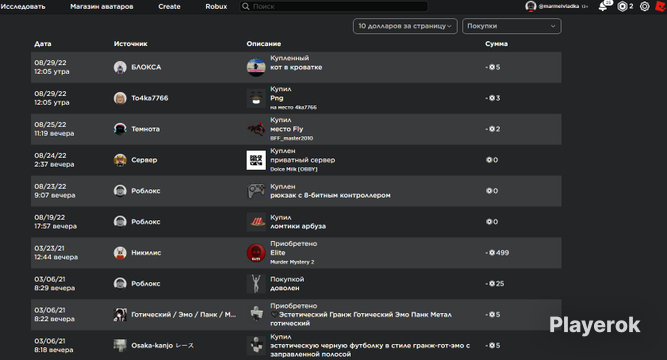Screen dimensions: 667x360
Task: Open the notifications bell icon
Action: tap(603, 6)
